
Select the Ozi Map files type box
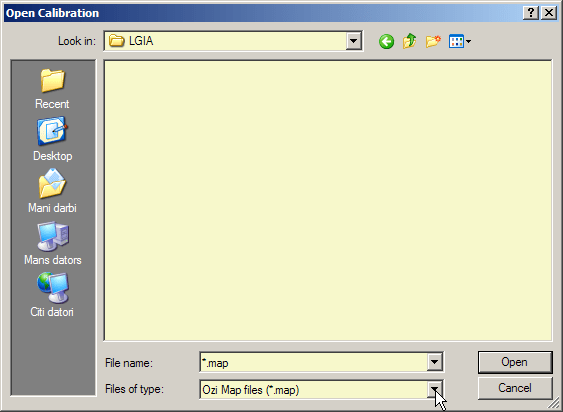pos(313,389)
